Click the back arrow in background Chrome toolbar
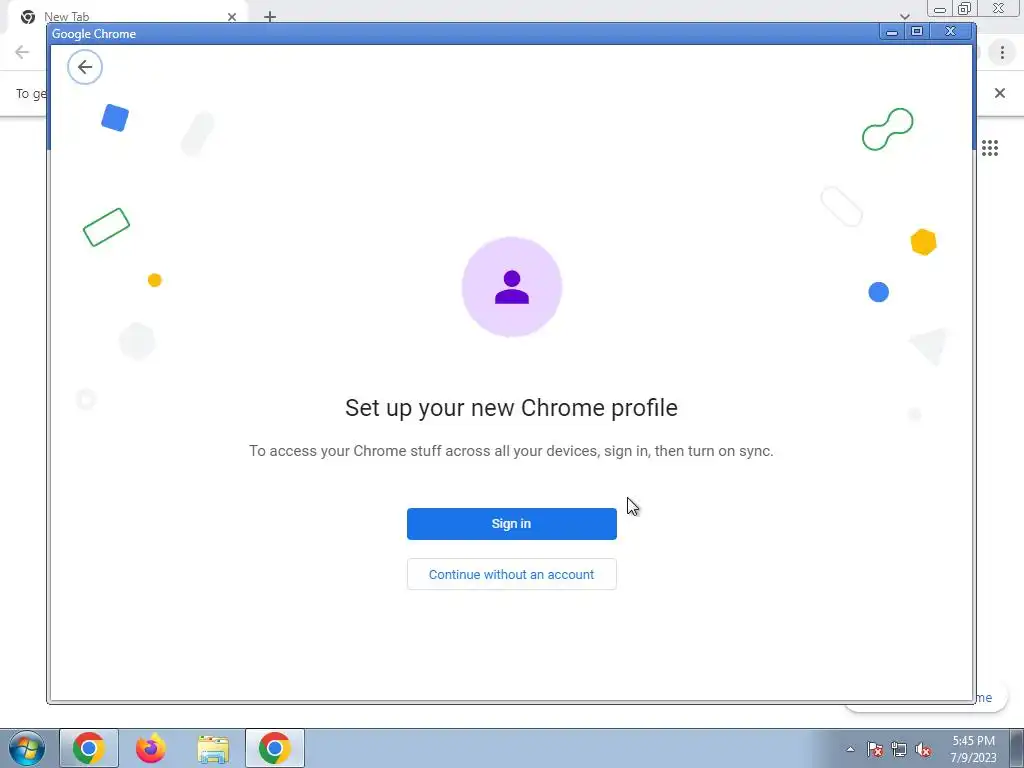This screenshot has height=768, width=1024. 22,52
